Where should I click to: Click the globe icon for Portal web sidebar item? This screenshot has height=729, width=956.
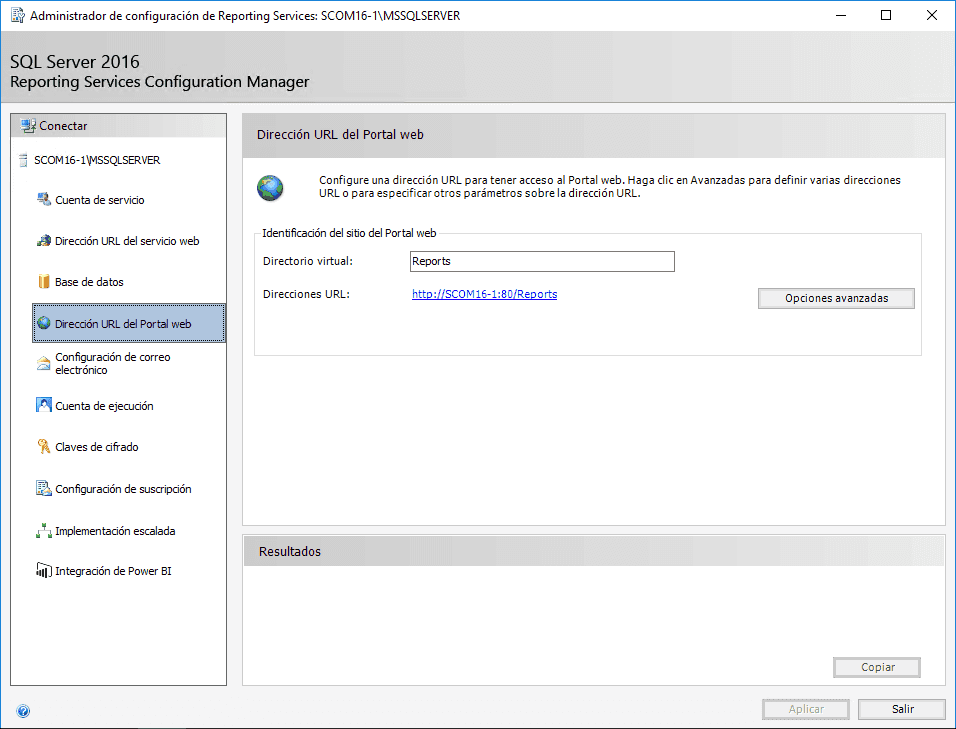click(43, 323)
